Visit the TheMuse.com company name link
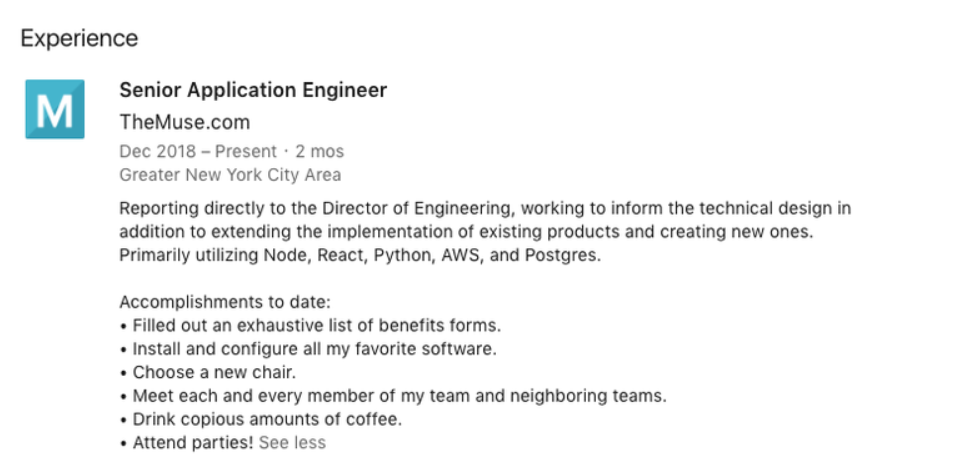This screenshot has width=955, height=467. pos(185,122)
